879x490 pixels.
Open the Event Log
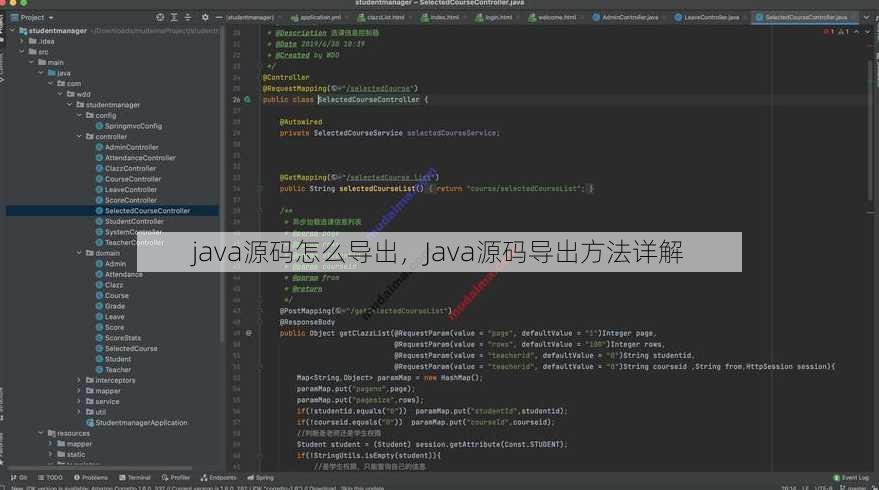(851, 478)
